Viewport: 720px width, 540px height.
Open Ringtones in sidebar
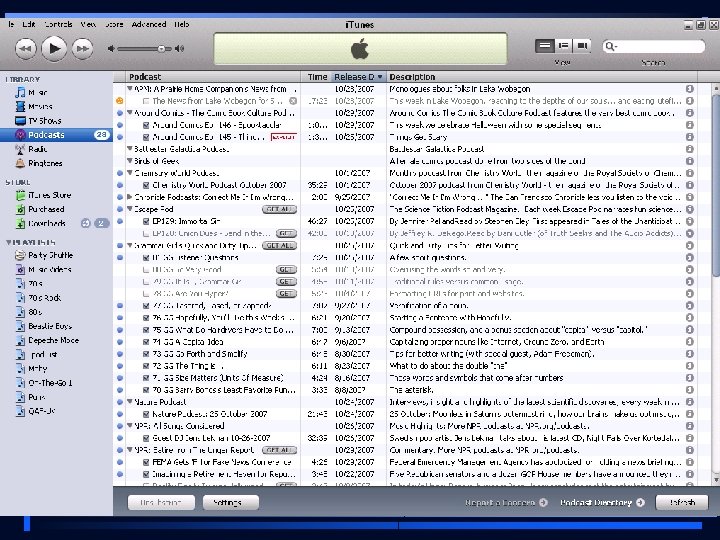(x=44, y=162)
